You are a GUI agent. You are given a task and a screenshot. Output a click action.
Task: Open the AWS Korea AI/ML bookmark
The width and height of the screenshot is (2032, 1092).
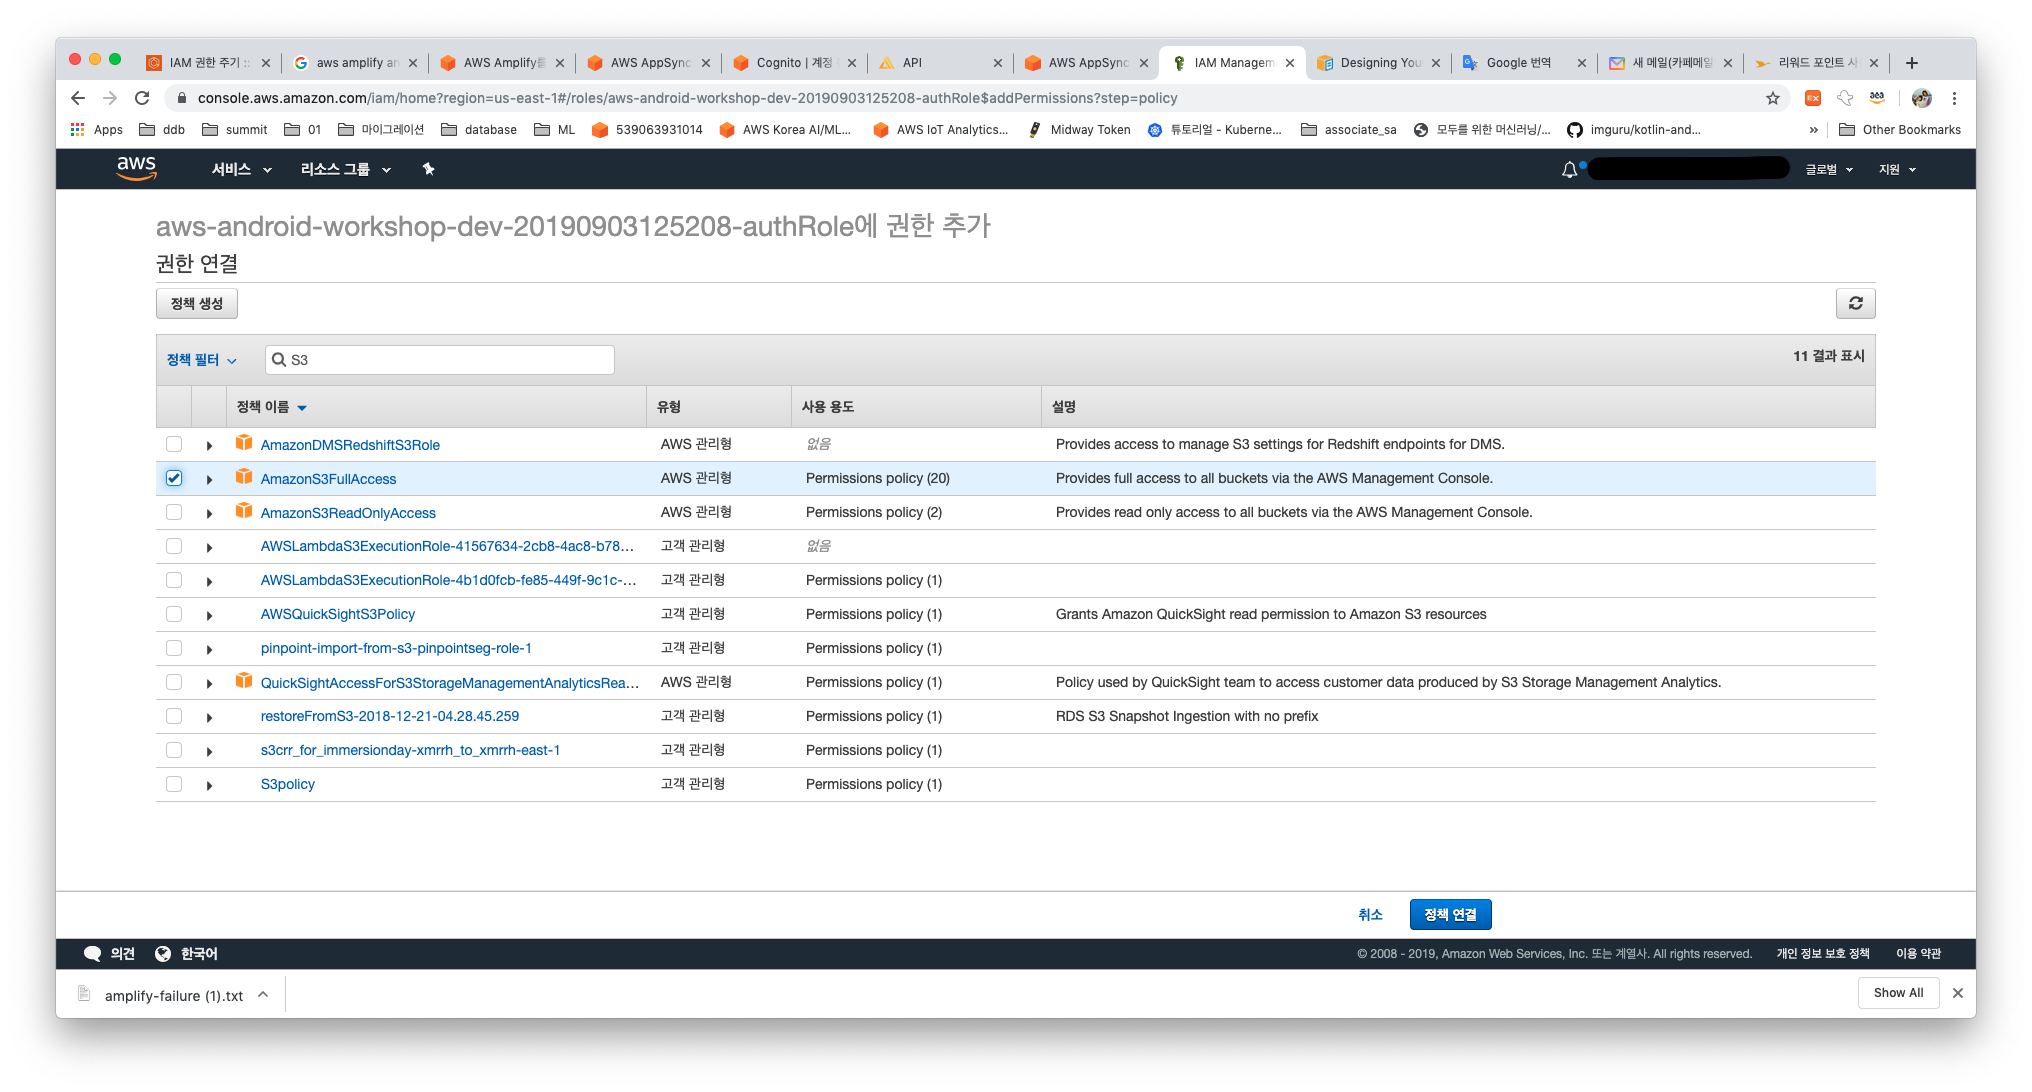785,129
